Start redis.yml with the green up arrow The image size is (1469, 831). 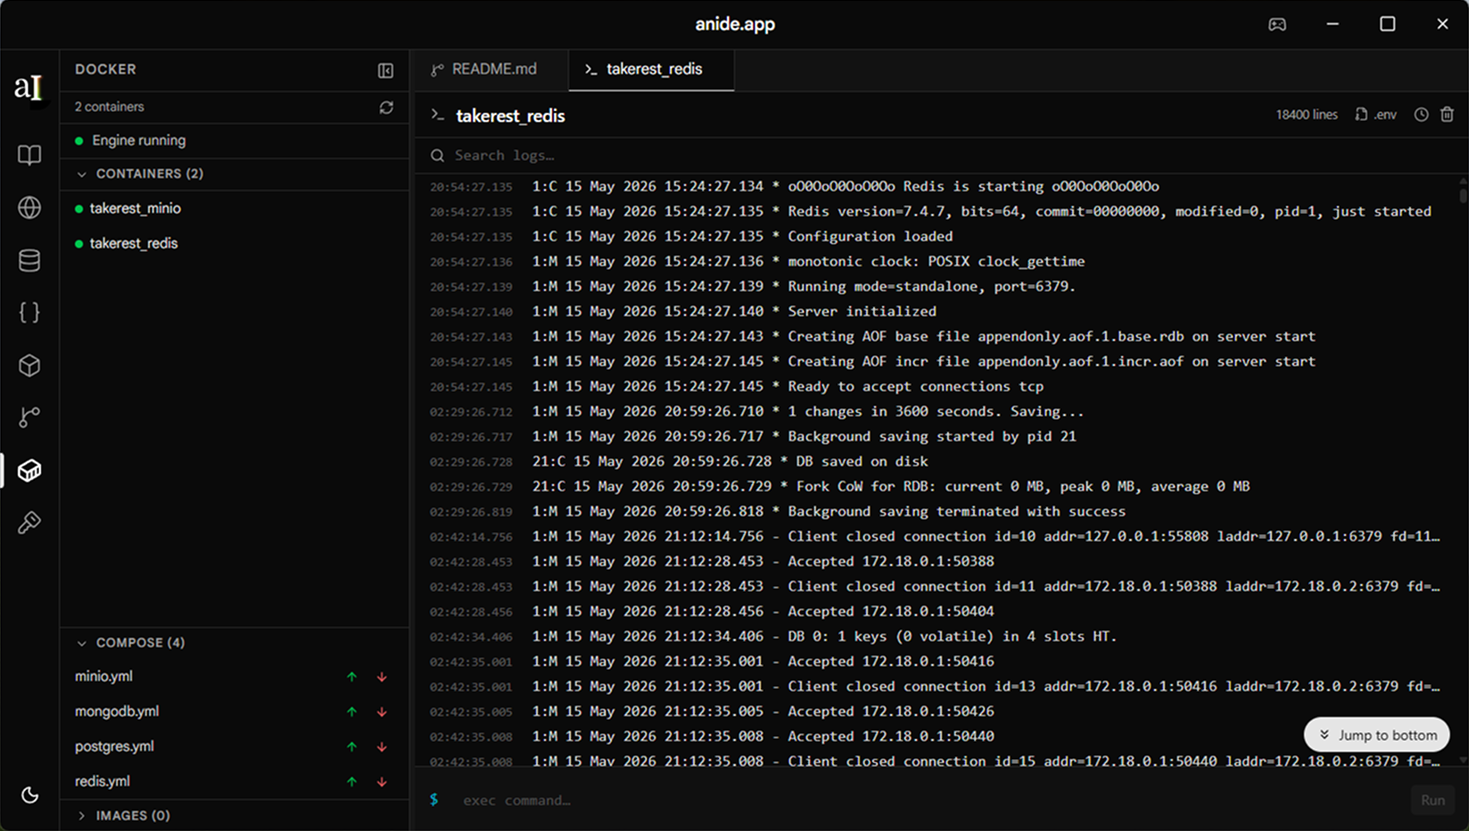click(x=352, y=782)
